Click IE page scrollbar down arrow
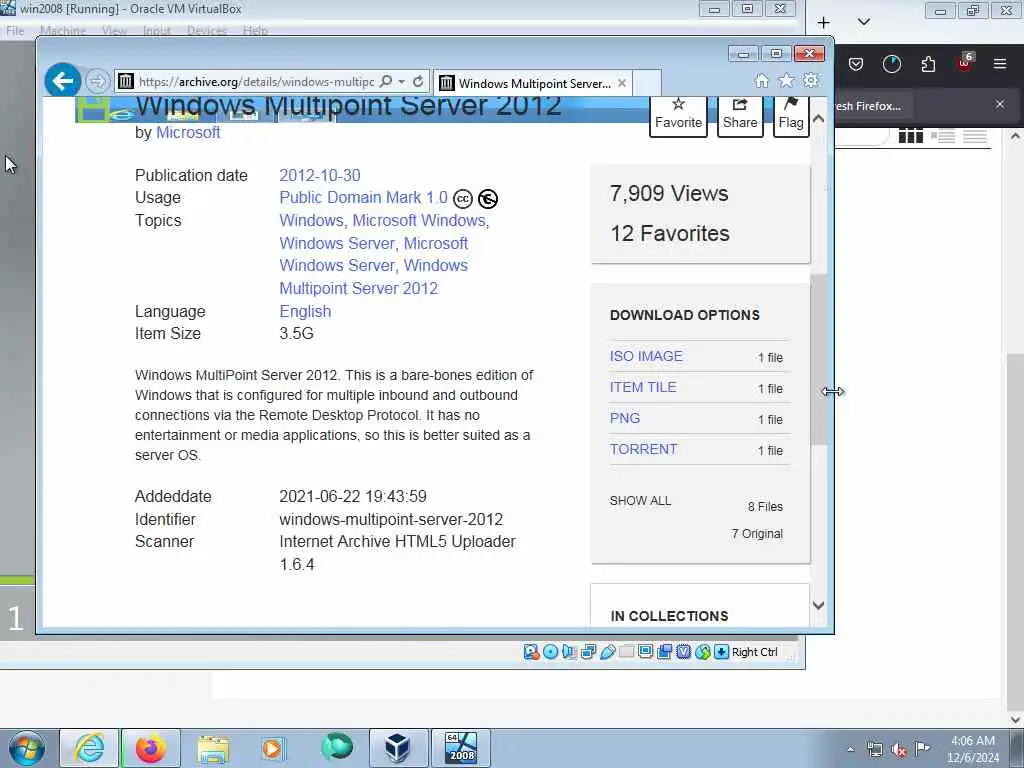This screenshot has width=1024, height=768. tap(818, 605)
